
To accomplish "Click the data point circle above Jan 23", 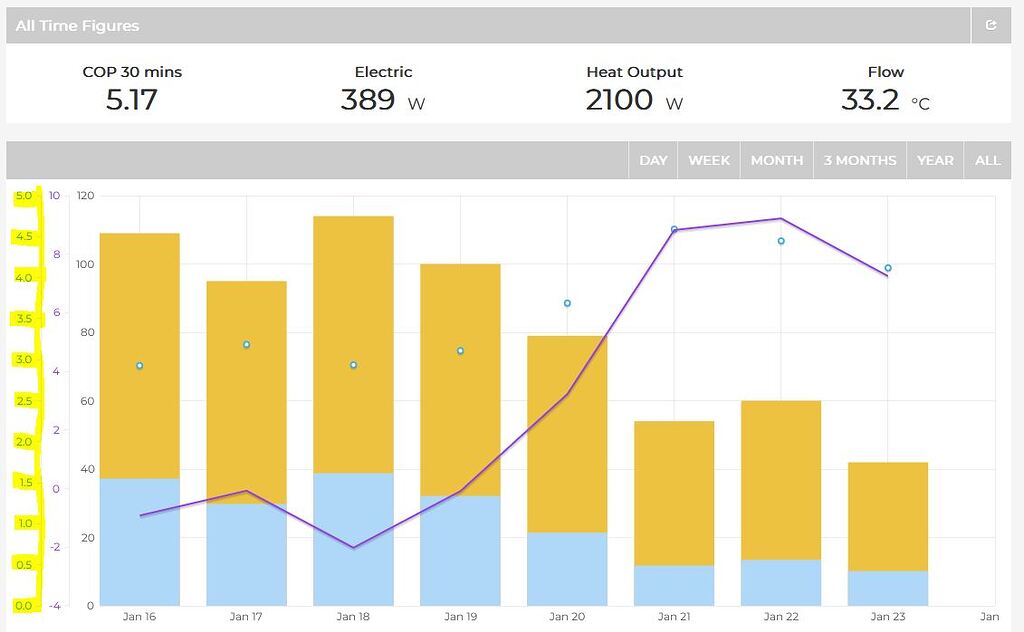I will (887, 268).
